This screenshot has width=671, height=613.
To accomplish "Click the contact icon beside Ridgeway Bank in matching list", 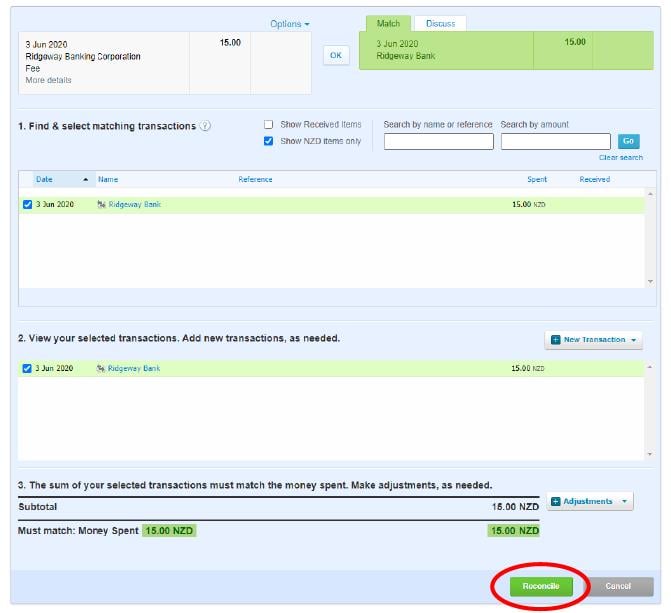I will 101,204.
